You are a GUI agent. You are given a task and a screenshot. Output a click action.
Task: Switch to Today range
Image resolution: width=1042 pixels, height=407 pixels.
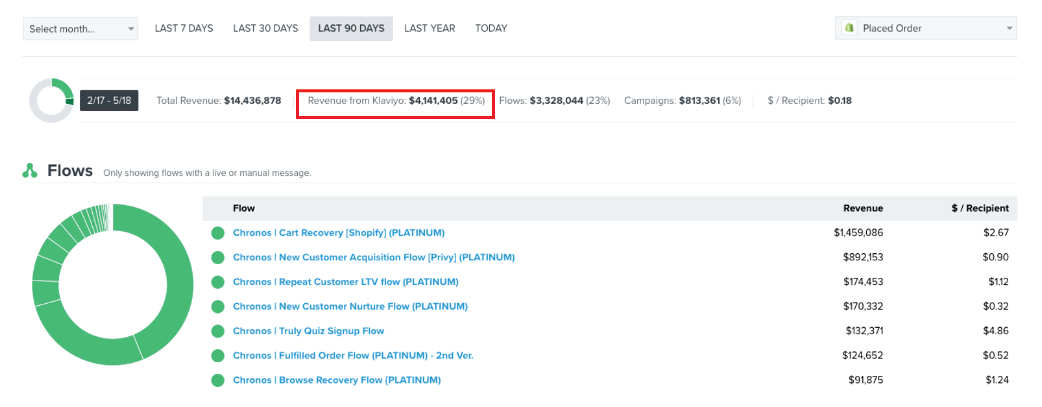(x=491, y=29)
